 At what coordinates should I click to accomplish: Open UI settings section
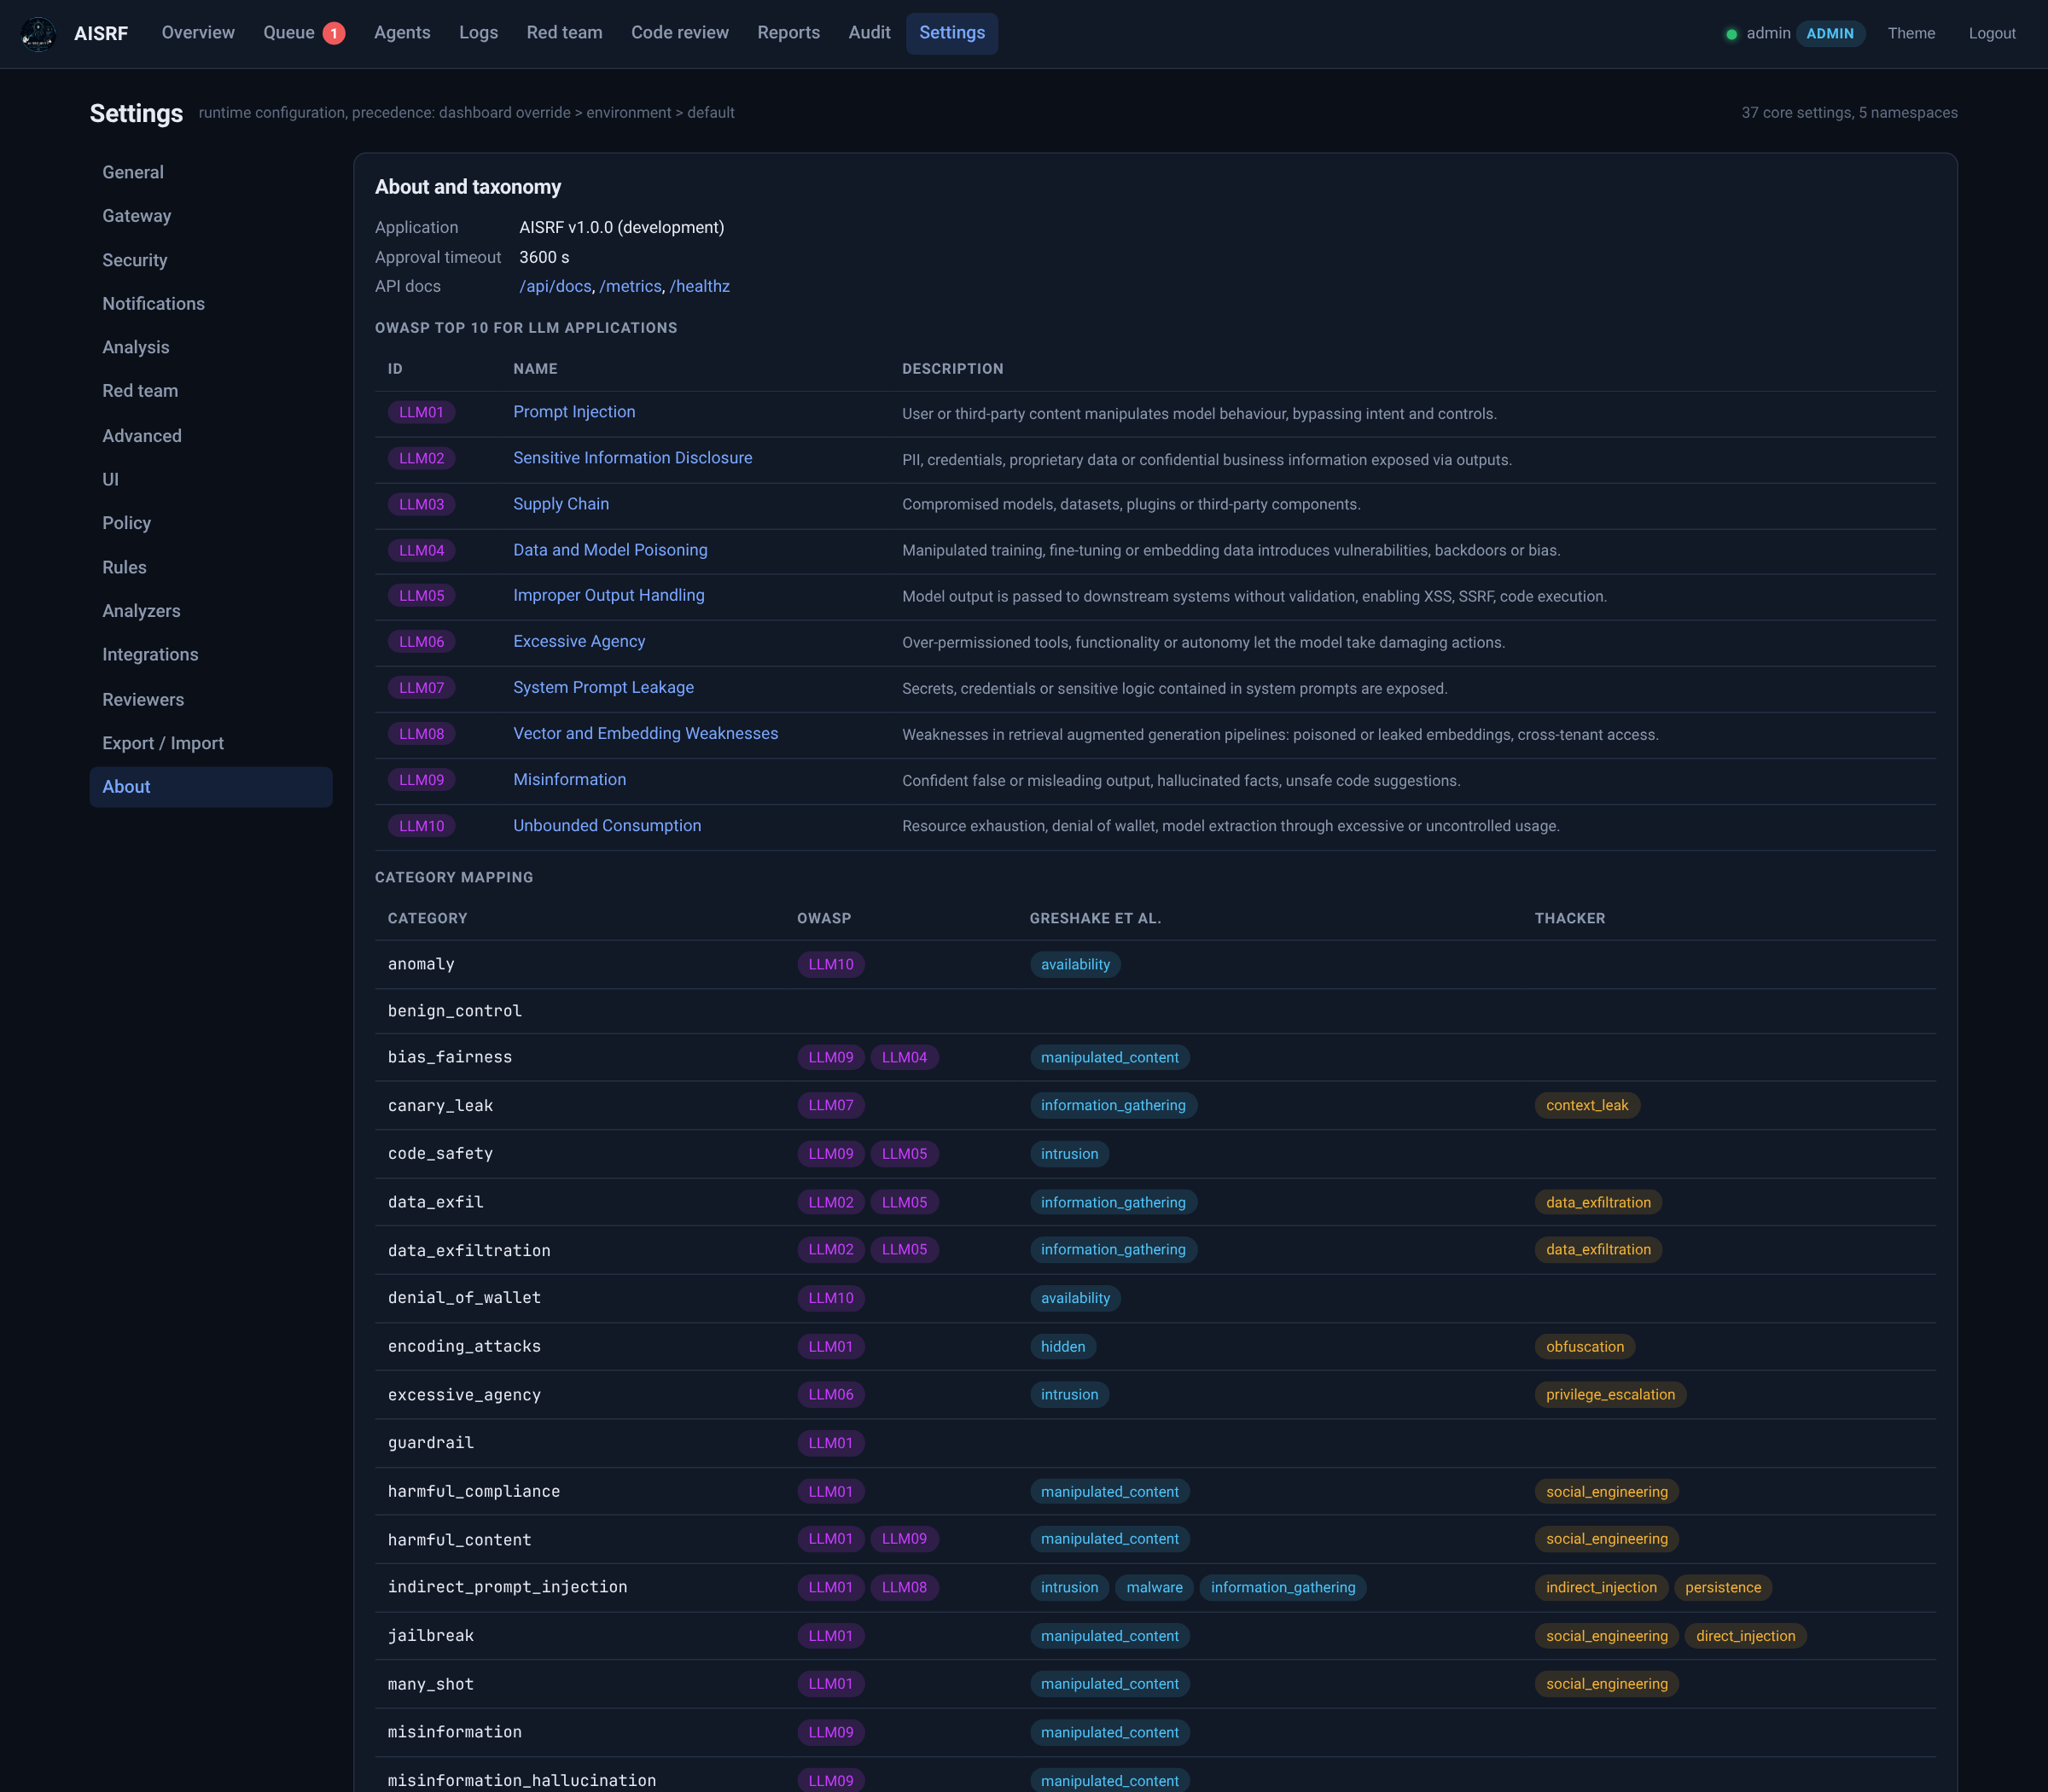(211, 479)
